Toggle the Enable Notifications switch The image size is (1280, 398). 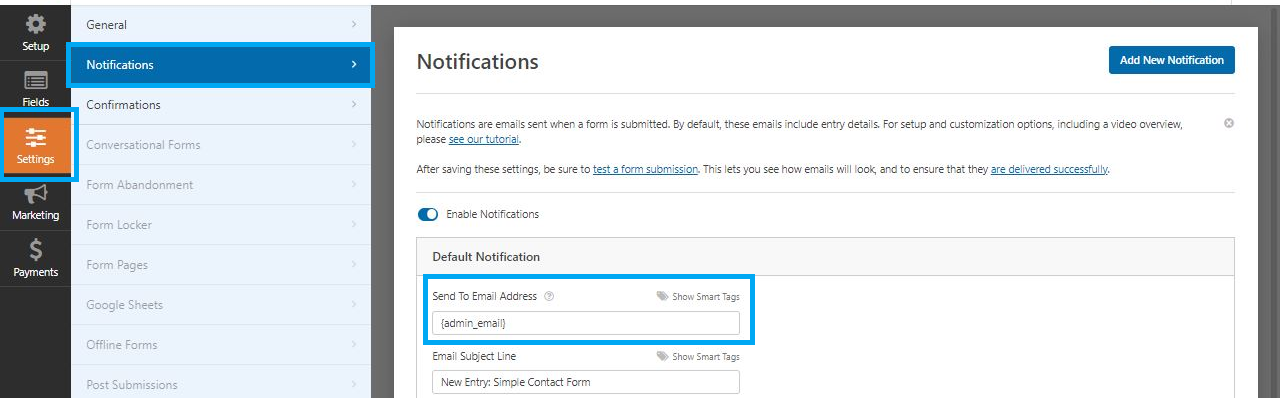[x=428, y=214]
